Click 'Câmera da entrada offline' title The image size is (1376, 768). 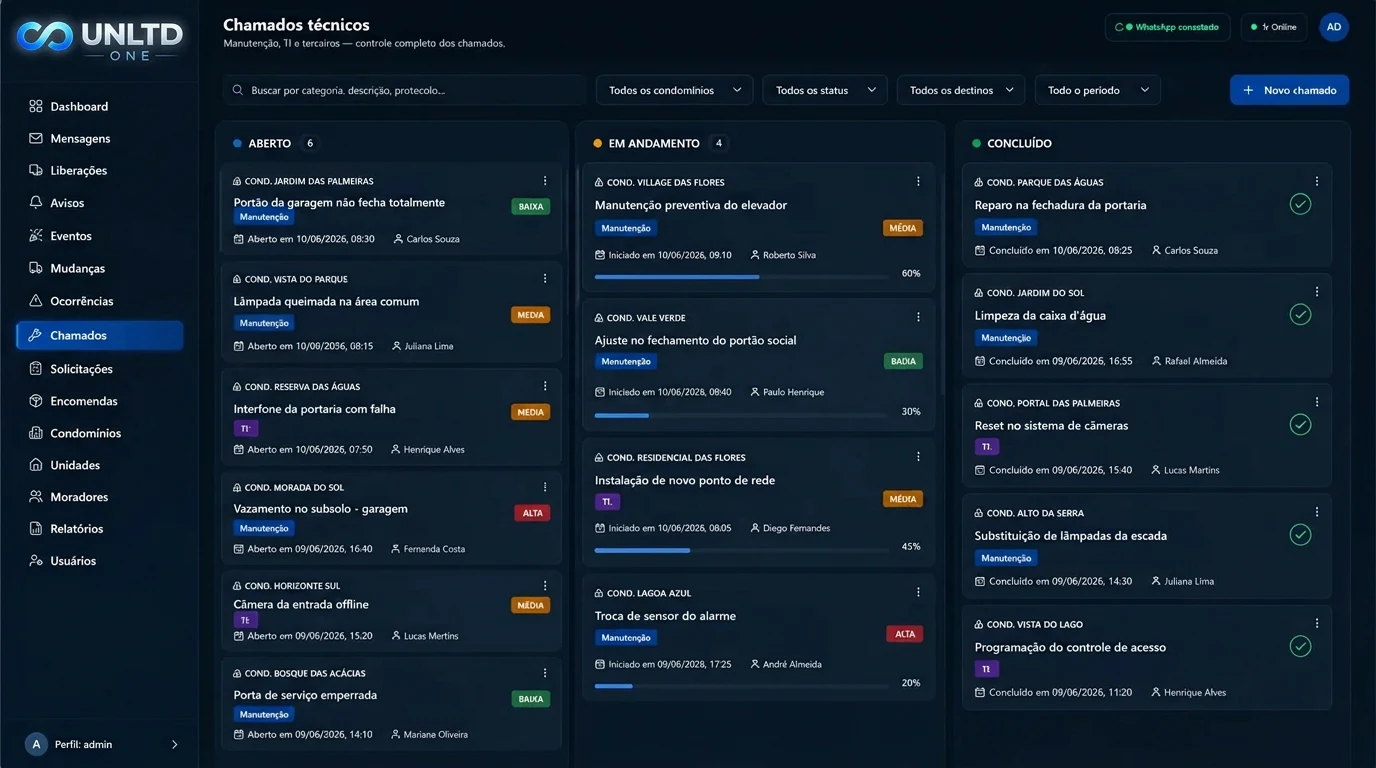(301, 604)
